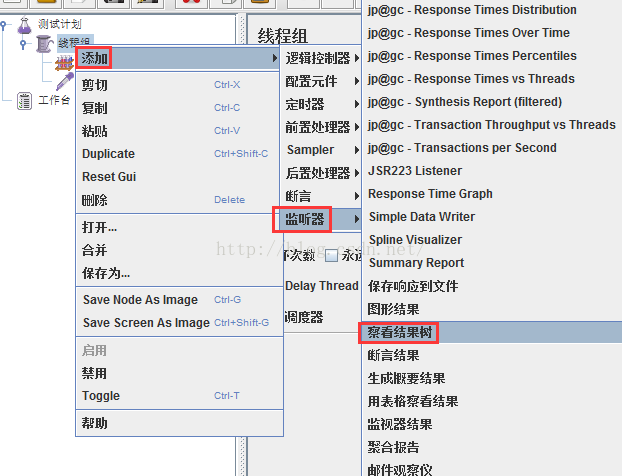Select Save Screen As Image
The width and height of the screenshot is (622, 476).
click(178, 323)
